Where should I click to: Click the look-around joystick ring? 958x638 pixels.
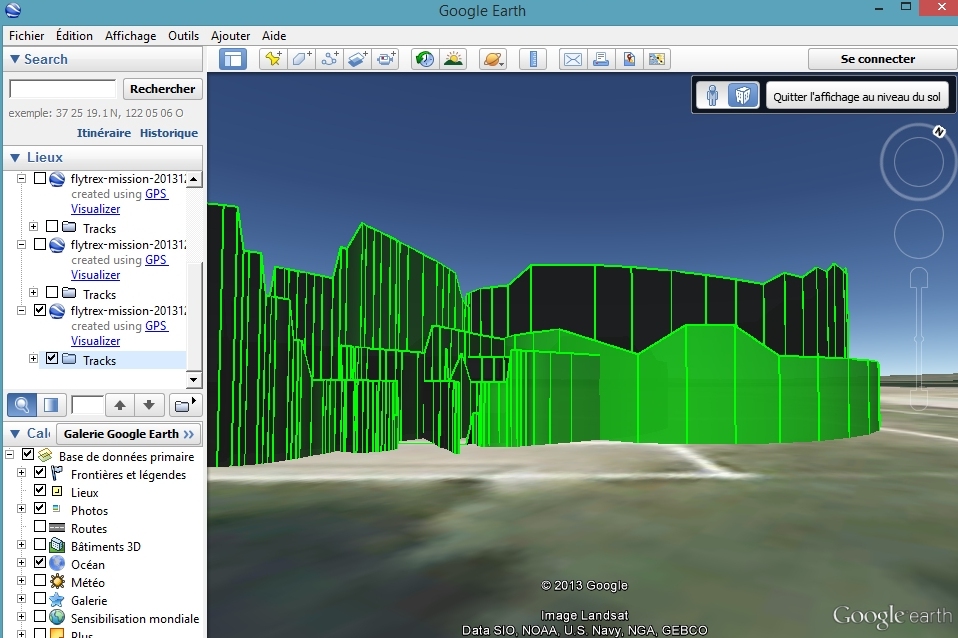coord(918,162)
